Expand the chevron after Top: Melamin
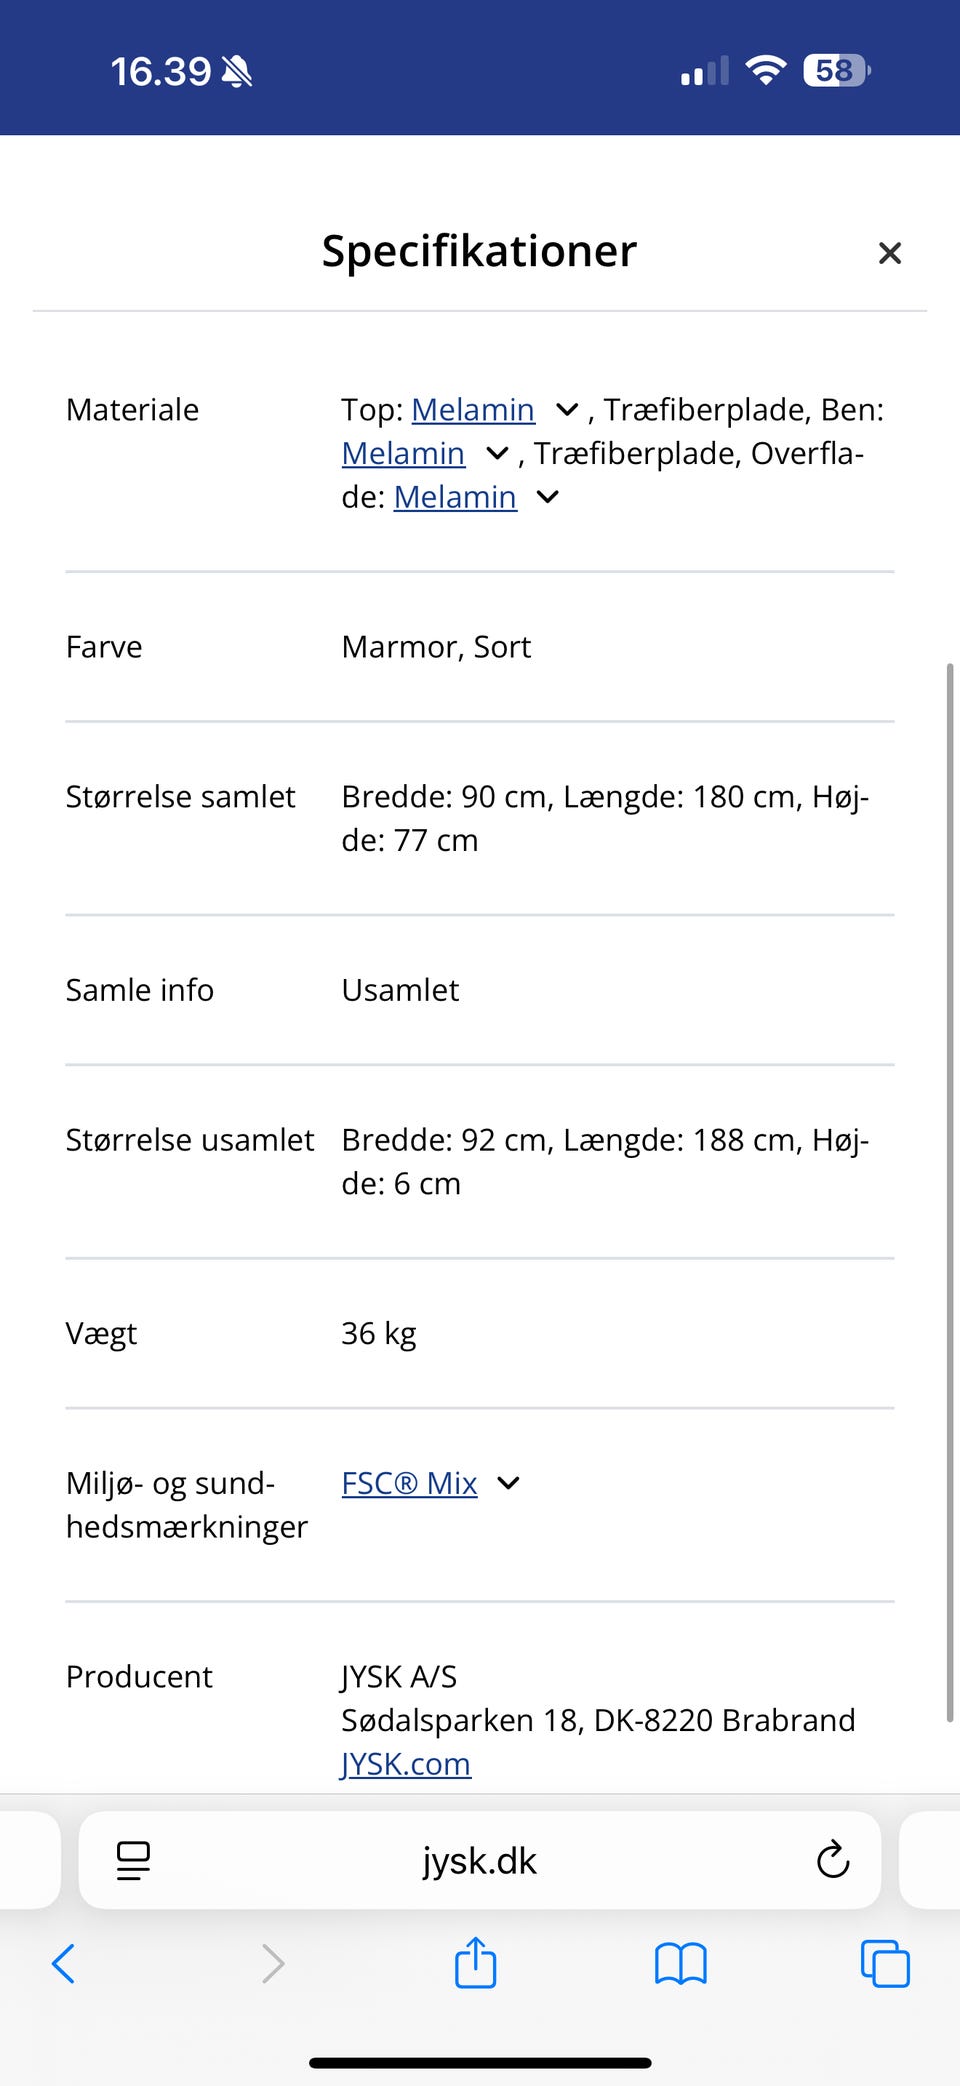The image size is (960, 2086). (x=567, y=410)
